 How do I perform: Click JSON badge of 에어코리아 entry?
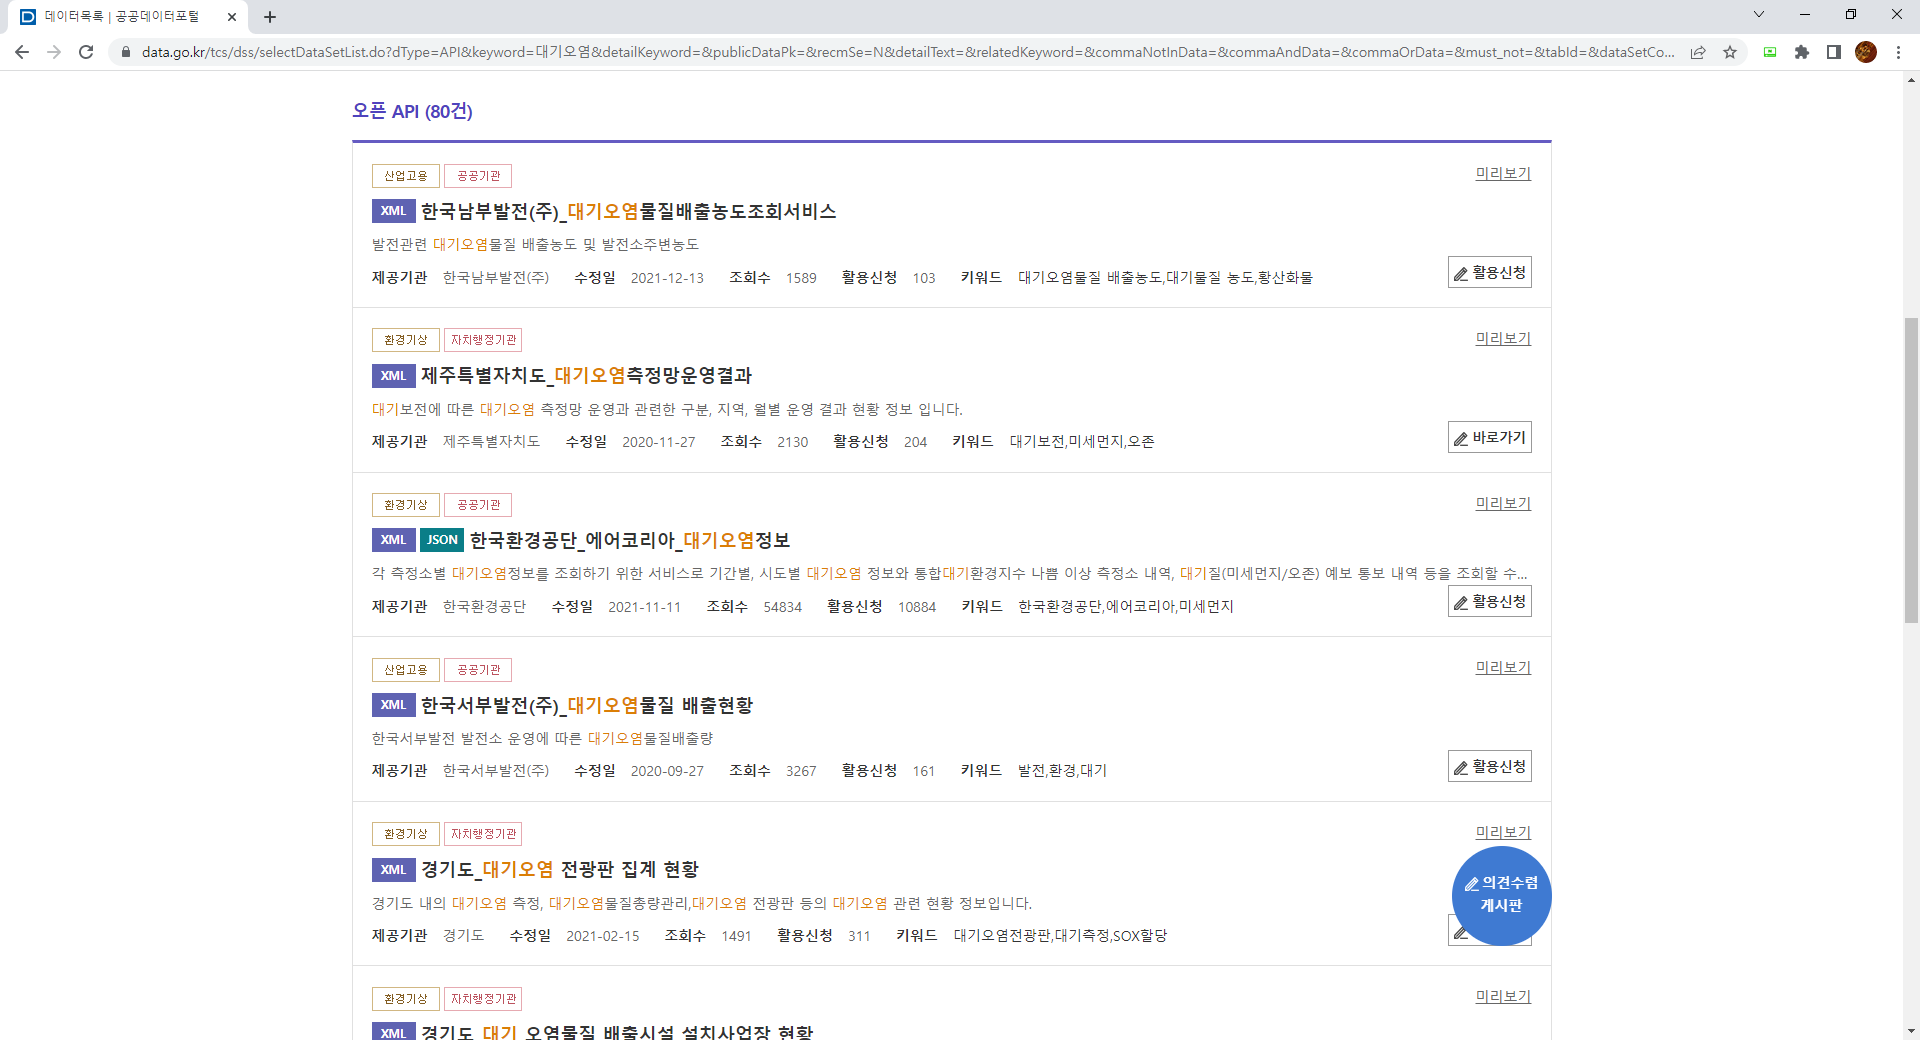(x=442, y=540)
